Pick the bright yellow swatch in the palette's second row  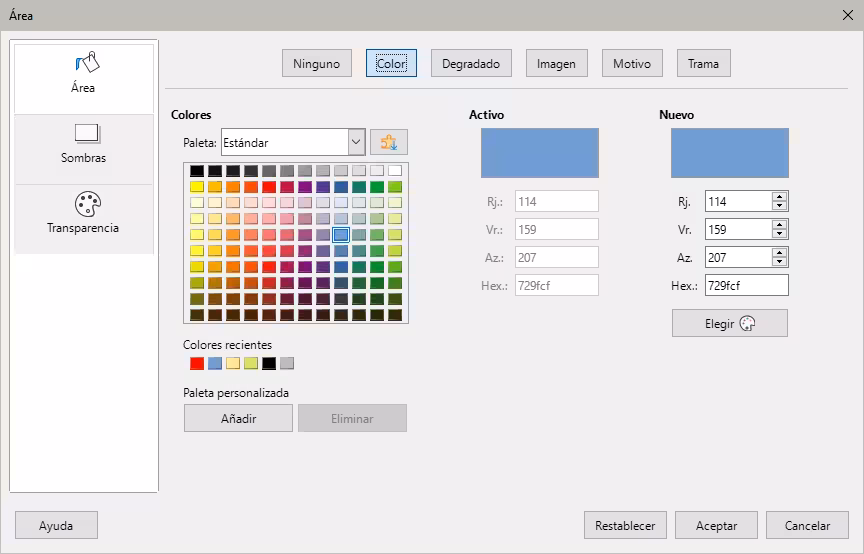click(x=197, y=187)
